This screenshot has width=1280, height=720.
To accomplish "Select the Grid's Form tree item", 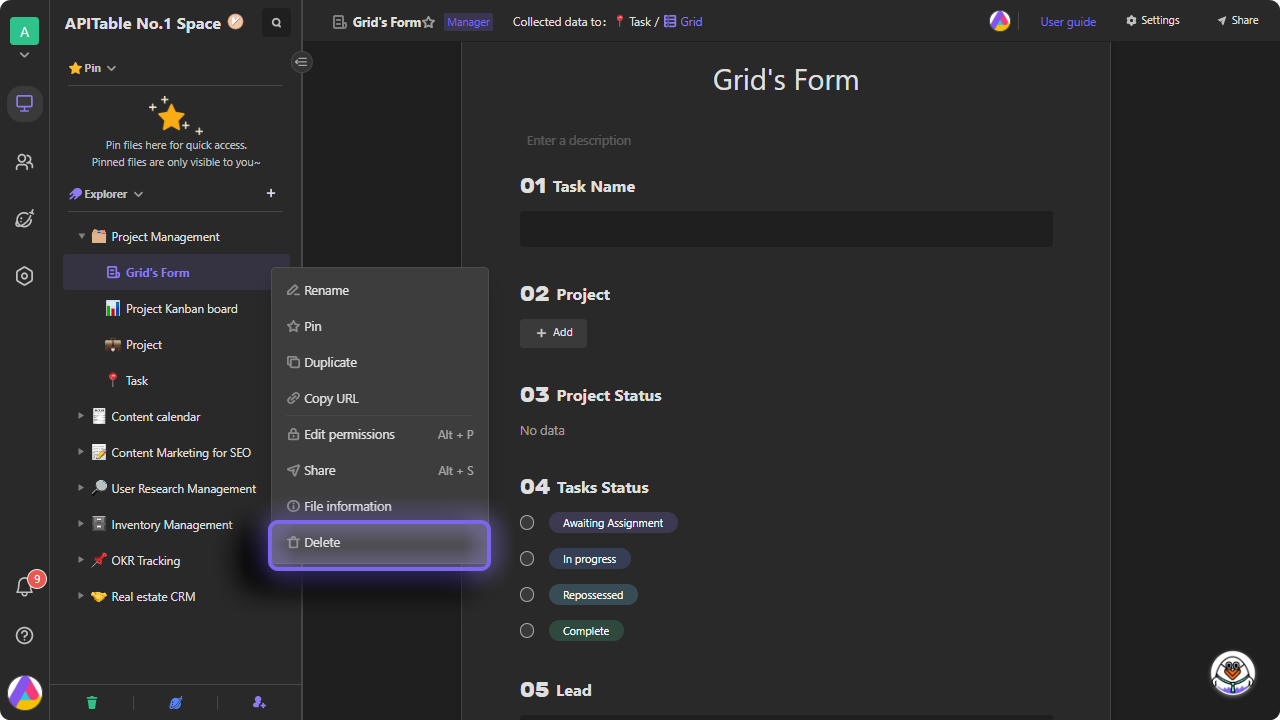I will tap(176, 272).
